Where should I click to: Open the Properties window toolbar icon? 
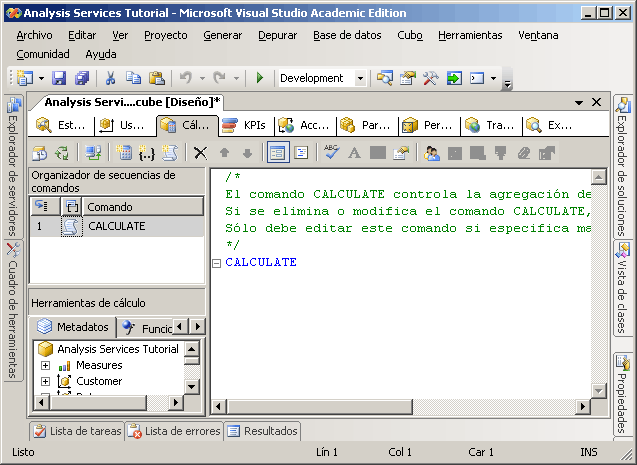click(x=408, y=78)
